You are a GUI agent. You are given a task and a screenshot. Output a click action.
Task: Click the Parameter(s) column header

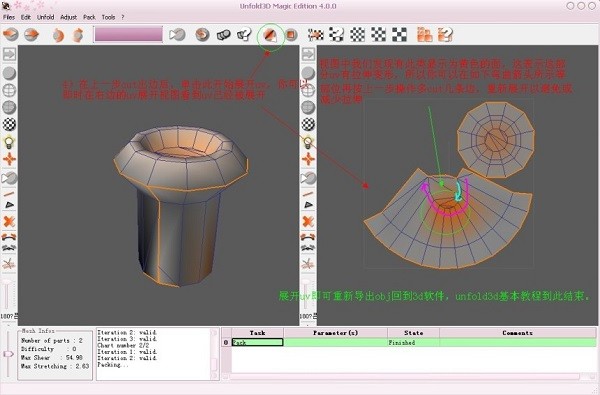pos(336,333)
